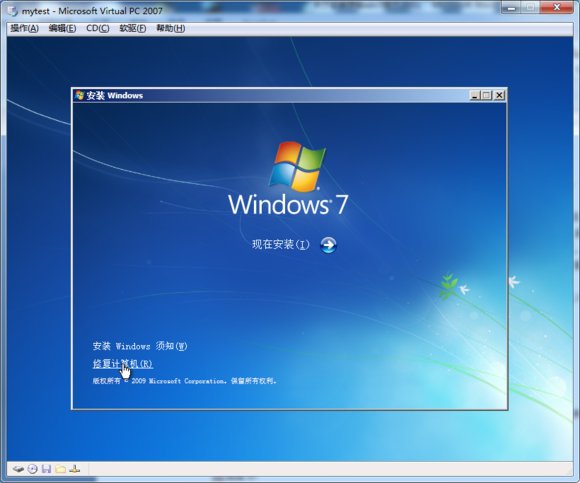Minimize the 安装 Windows dialog

pos(475,95)
